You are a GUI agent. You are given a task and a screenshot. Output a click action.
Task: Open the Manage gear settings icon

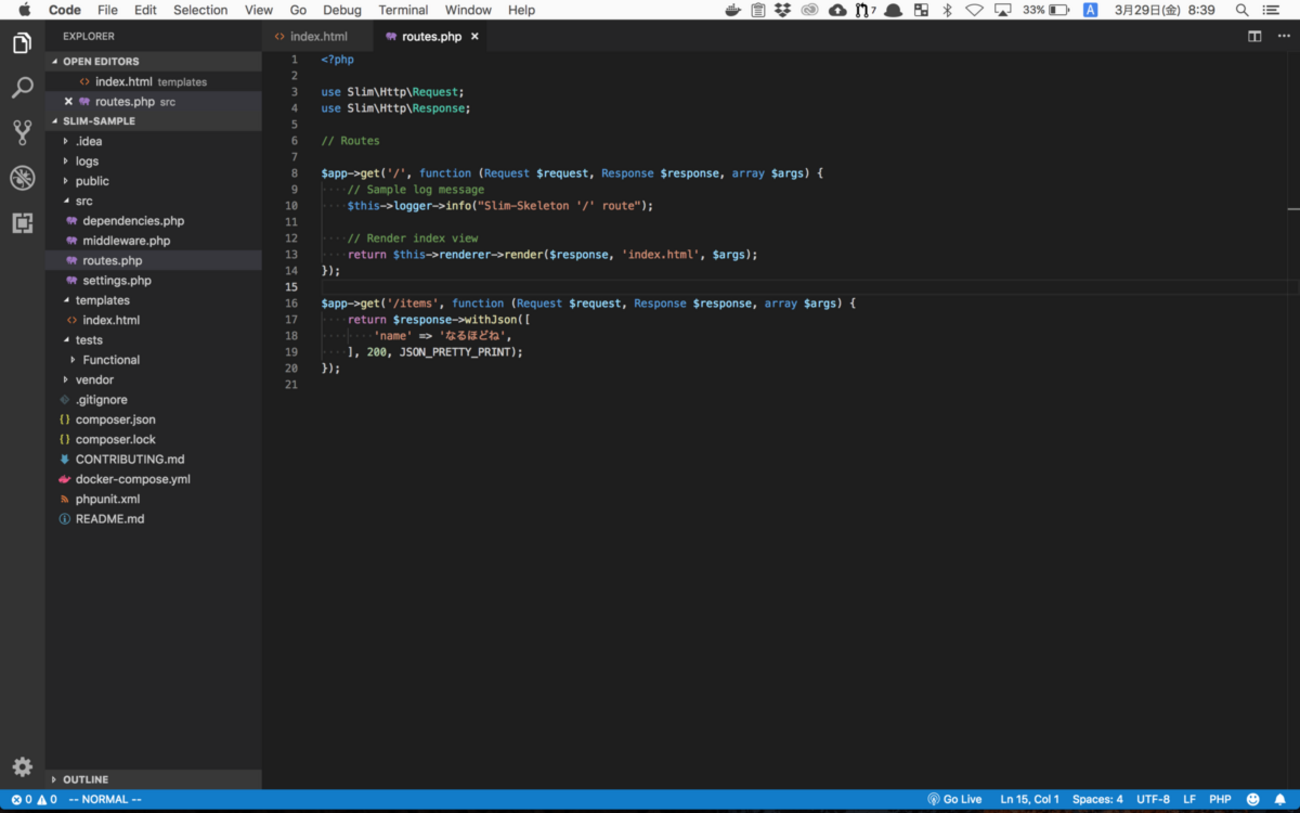22,767
